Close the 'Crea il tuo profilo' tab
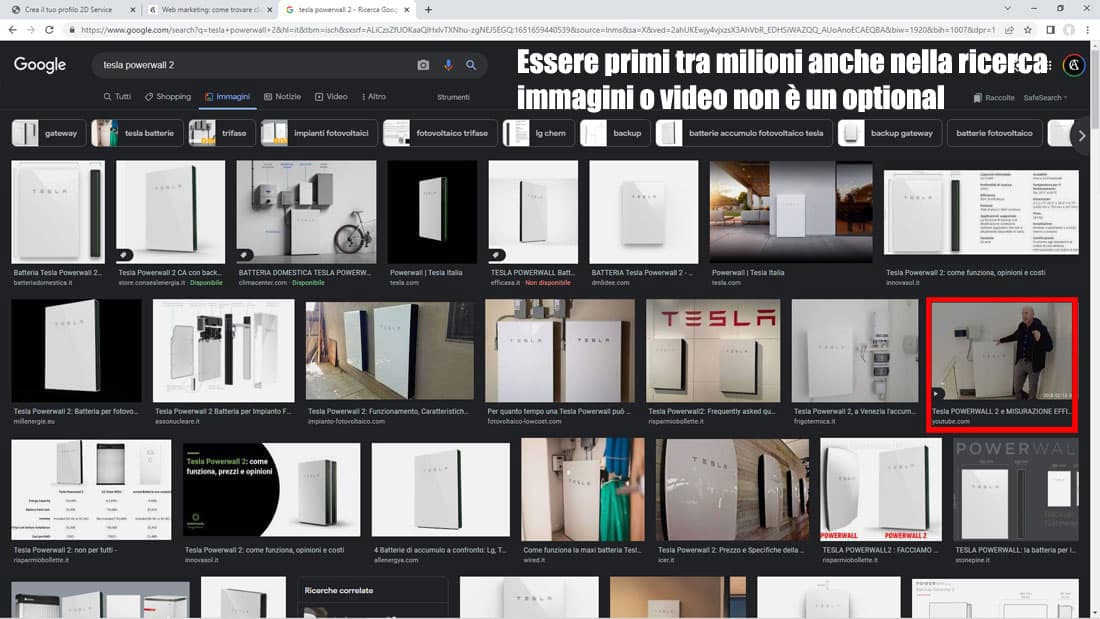This screenshot has width=1100, height=619. 133,10
